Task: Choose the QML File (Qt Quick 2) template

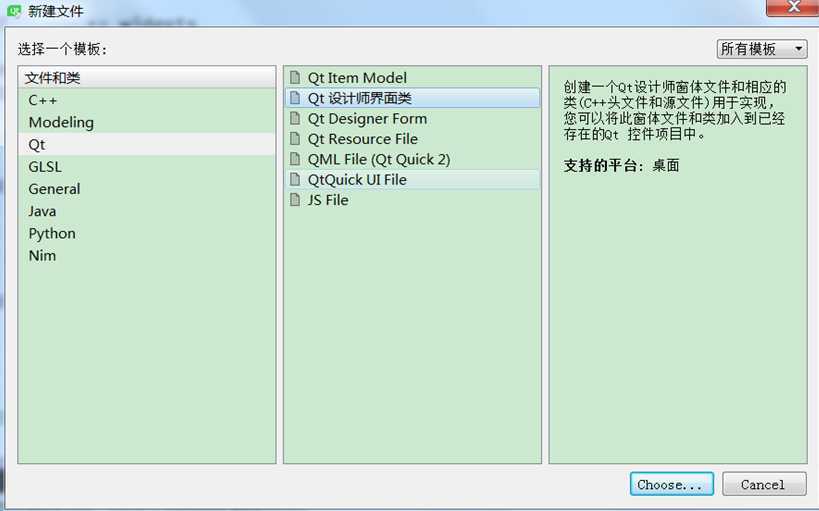Action: (413, 159)
